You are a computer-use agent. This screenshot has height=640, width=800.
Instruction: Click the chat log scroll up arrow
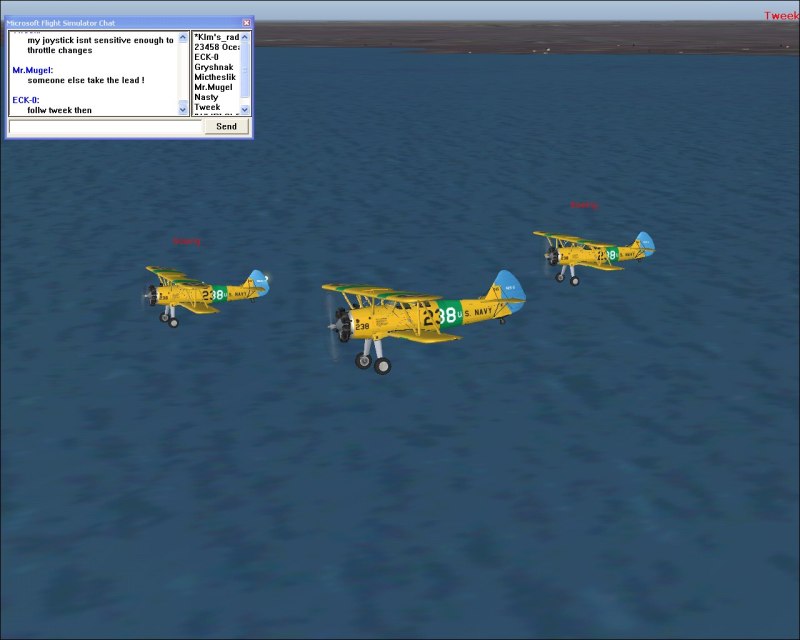click(x=183, y=38)
